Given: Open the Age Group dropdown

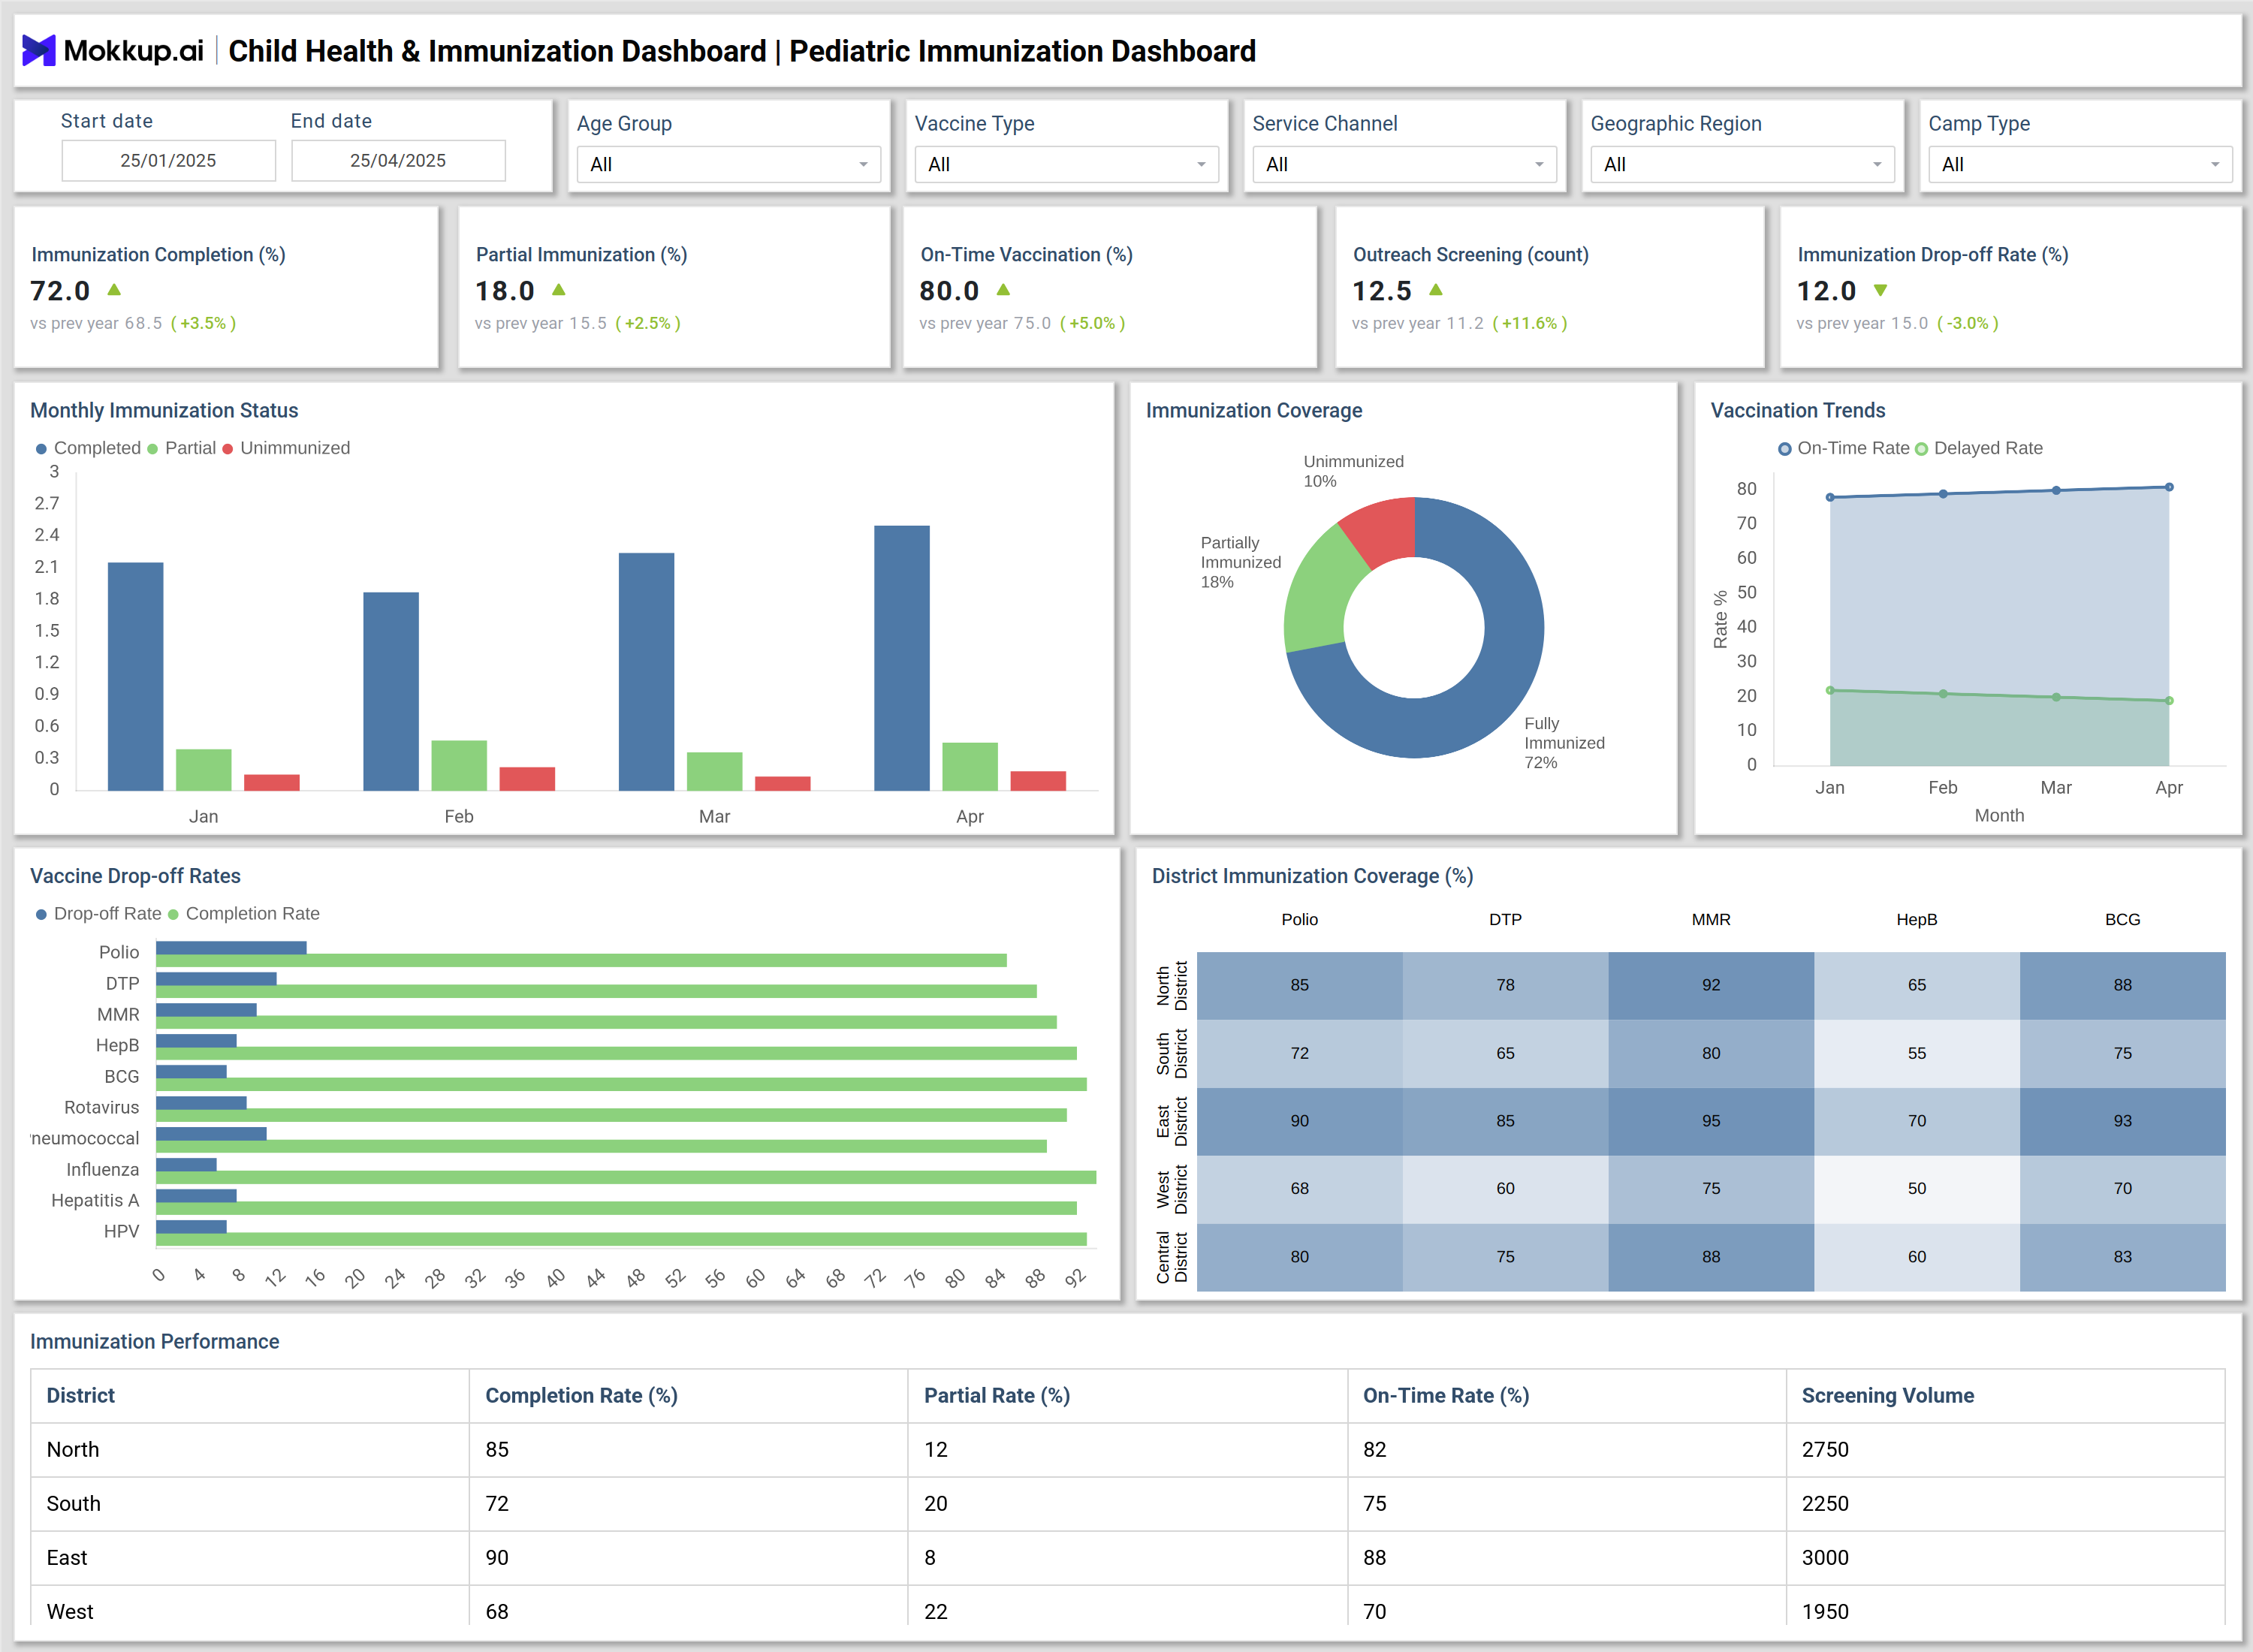Looking at the screenshot, I should click(728, 164).
